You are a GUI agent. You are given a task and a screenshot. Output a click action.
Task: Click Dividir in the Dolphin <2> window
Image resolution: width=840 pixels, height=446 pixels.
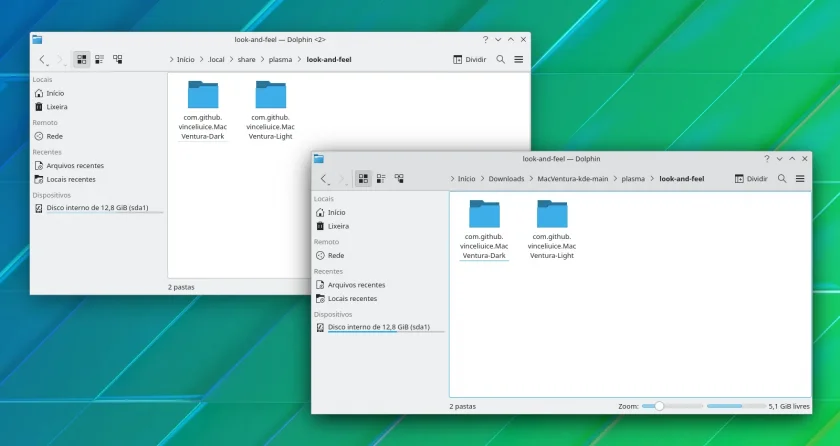pos(469,59)
